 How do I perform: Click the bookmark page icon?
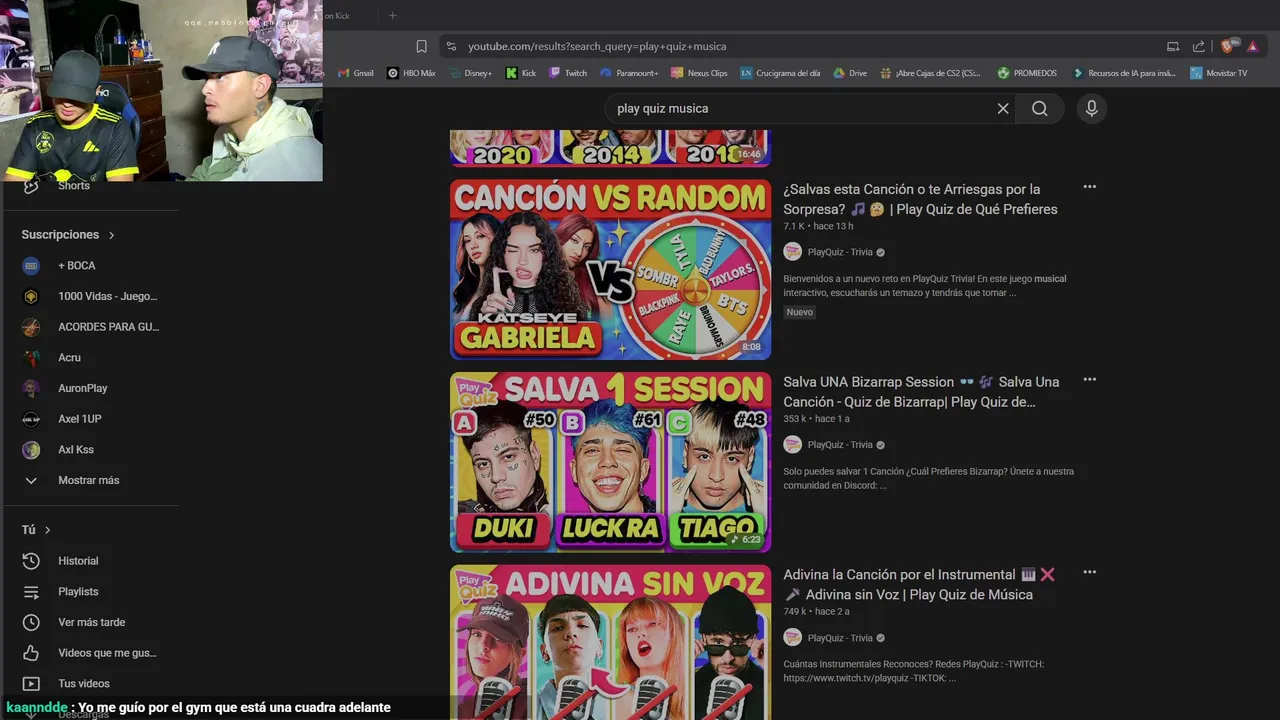click(421, 46)
